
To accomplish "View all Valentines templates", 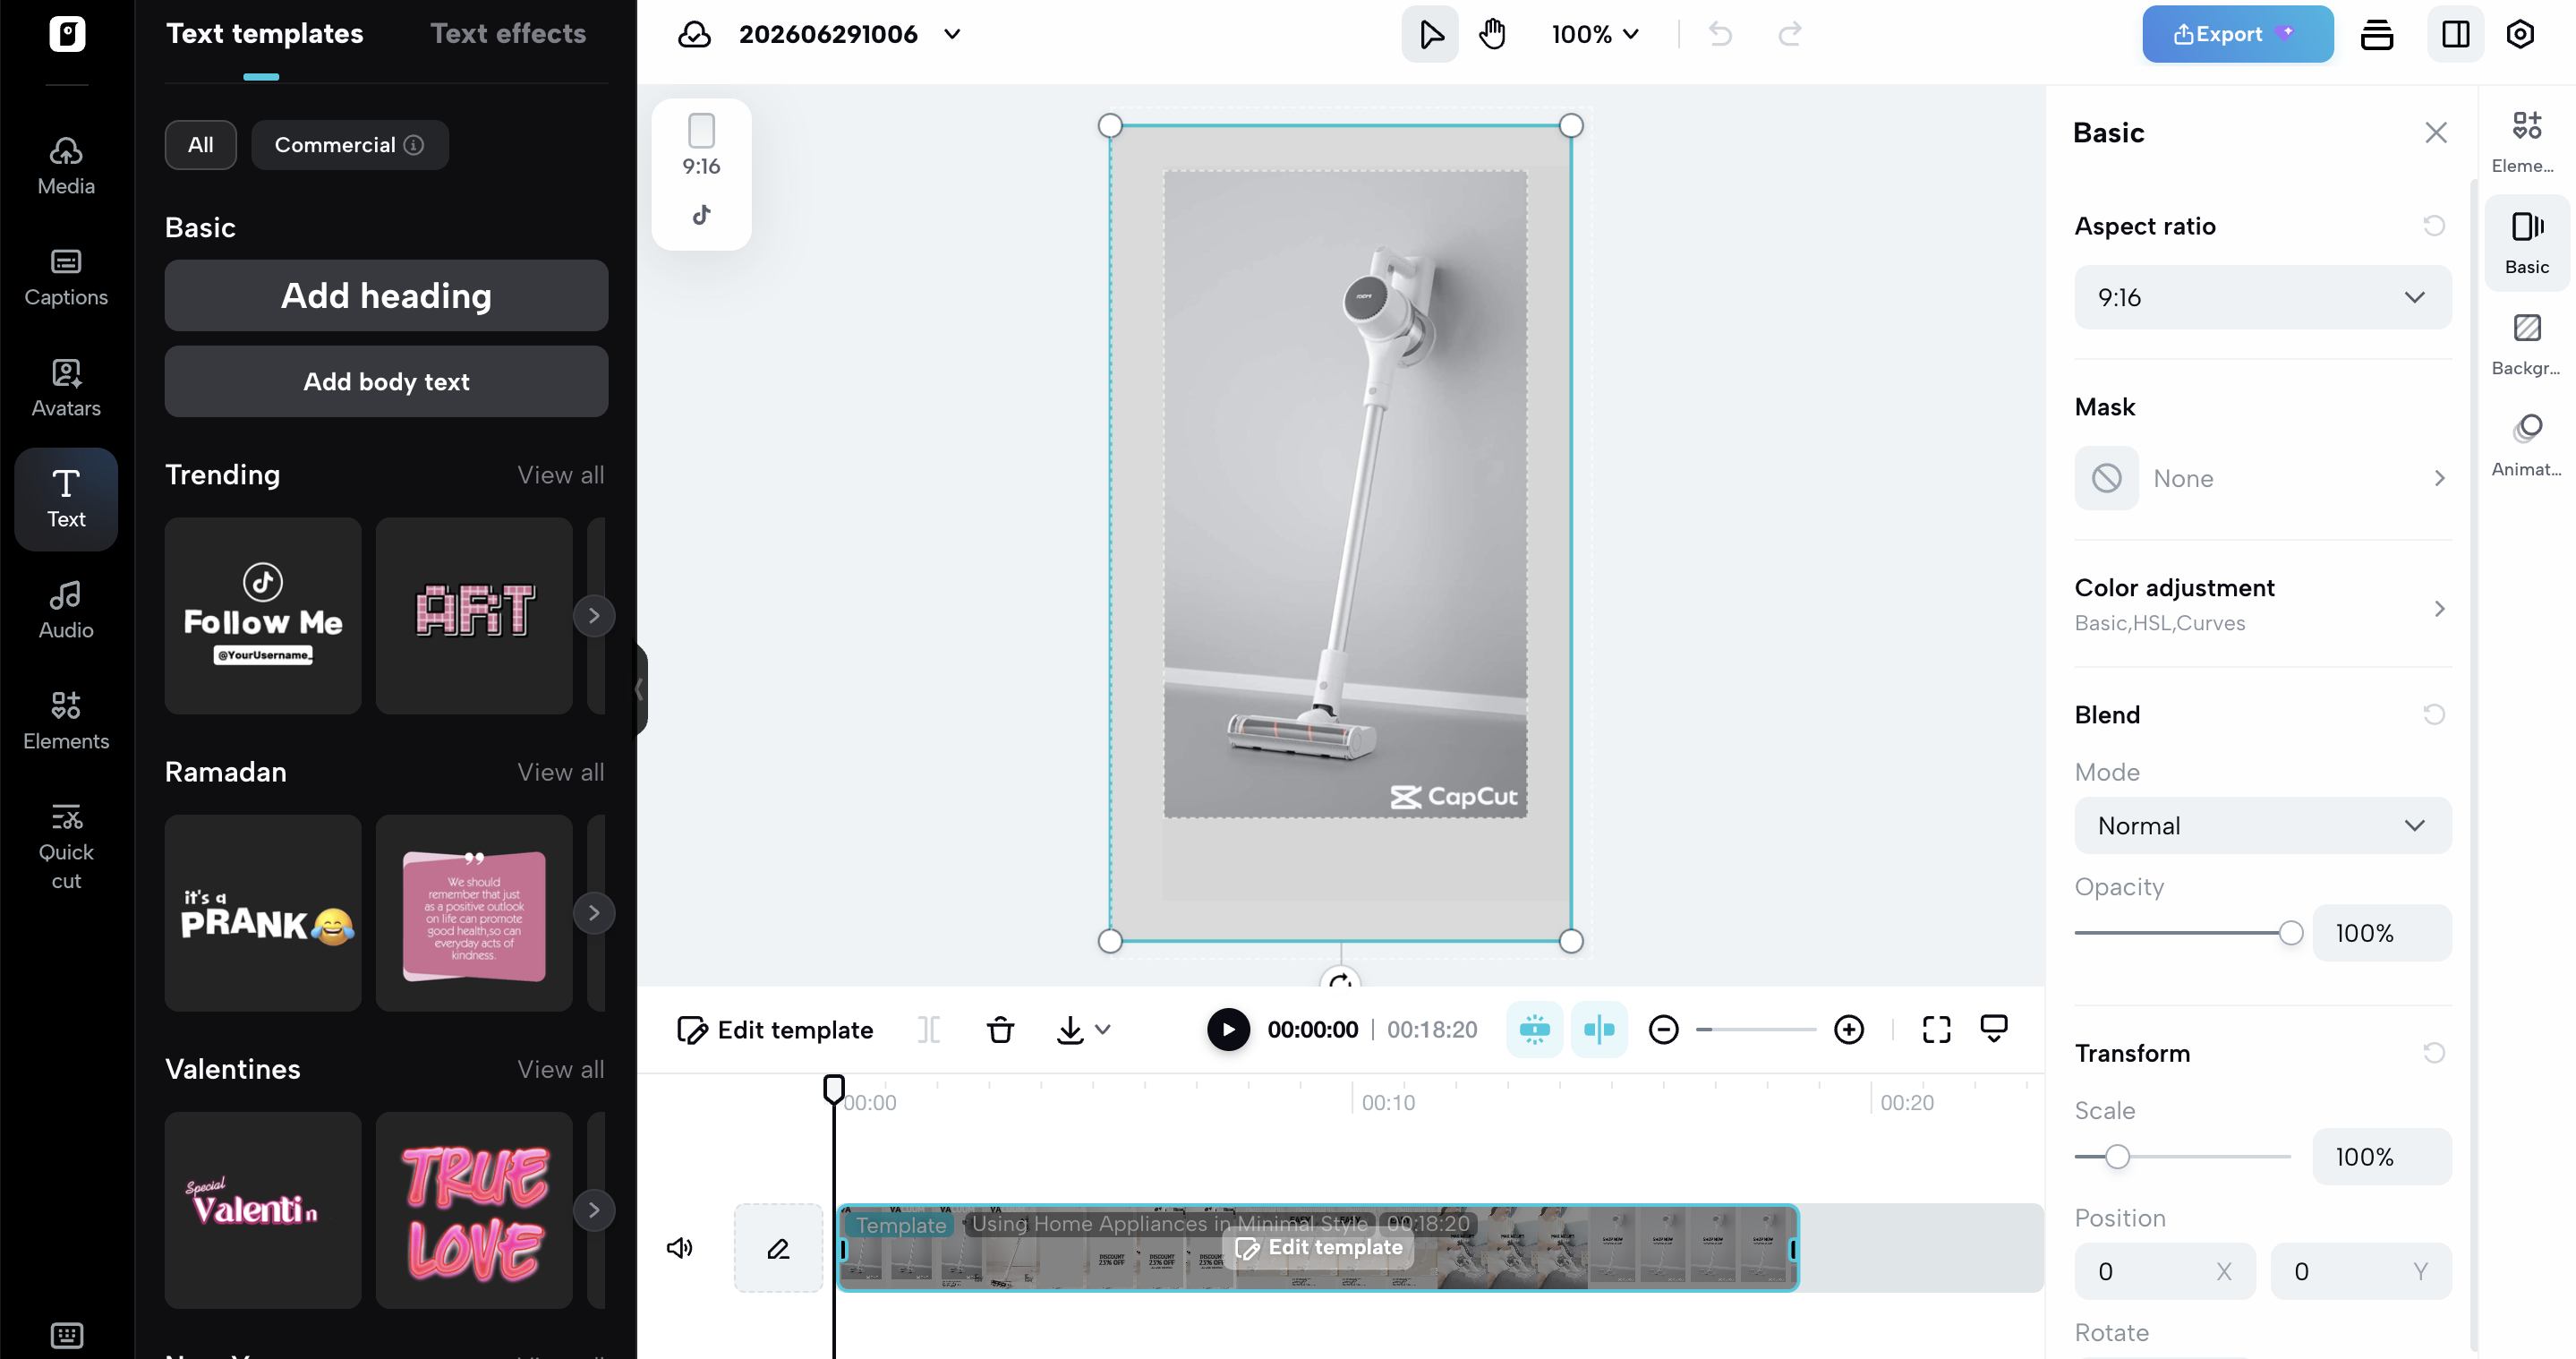I will 560,1069.
